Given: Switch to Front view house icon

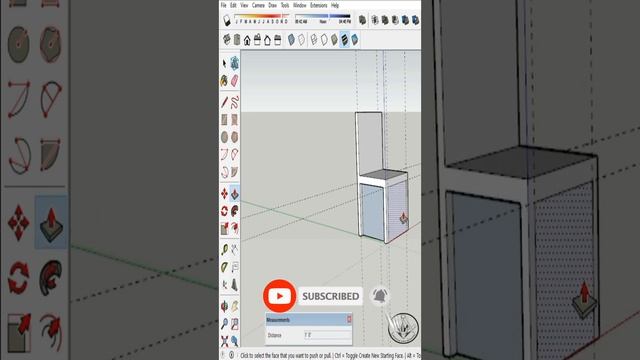Looking at the screenshot, I should [x=247, y=40].
